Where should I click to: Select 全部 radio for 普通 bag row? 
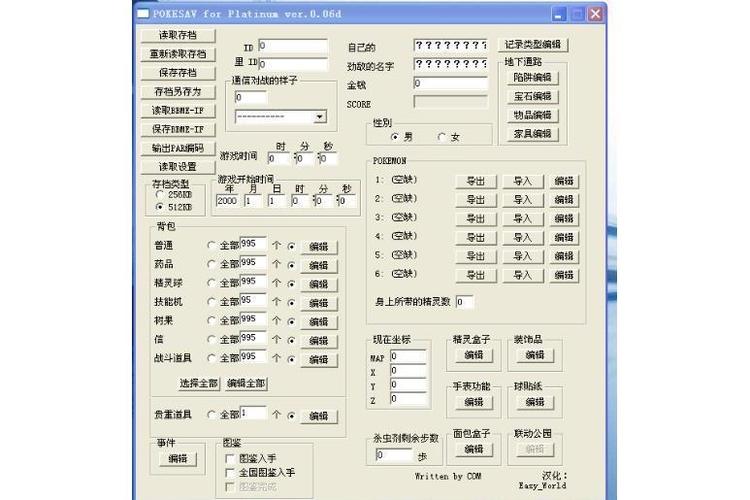point(211,245)
